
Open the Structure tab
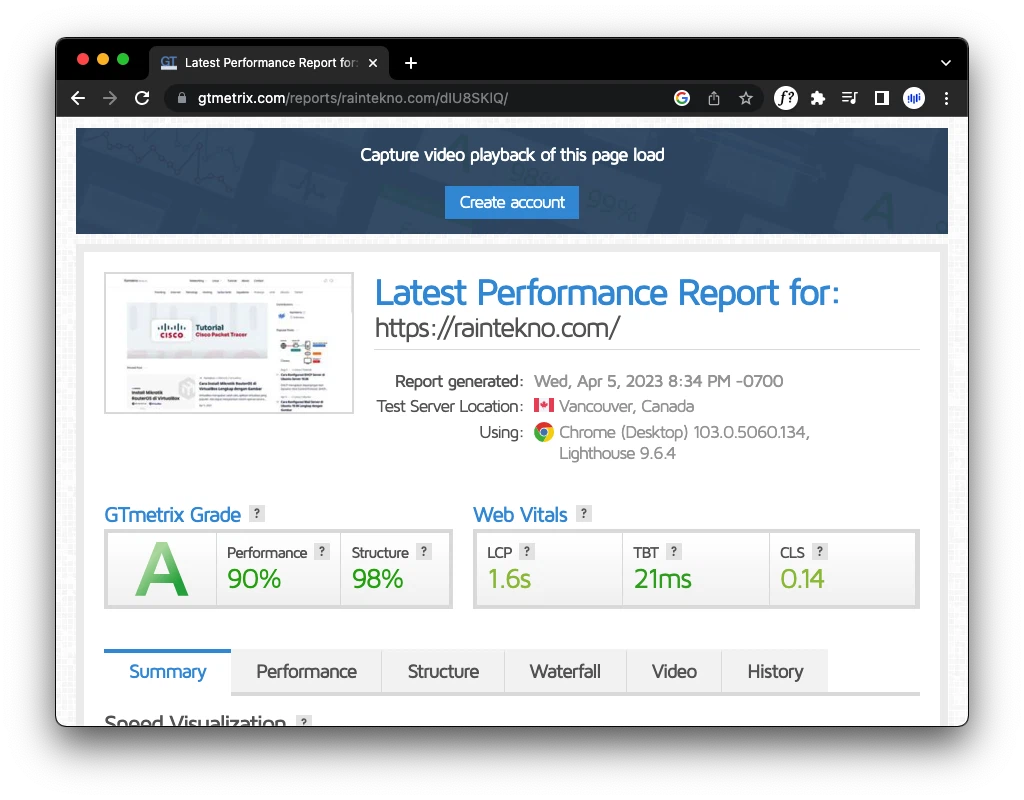tap(443, 672)
